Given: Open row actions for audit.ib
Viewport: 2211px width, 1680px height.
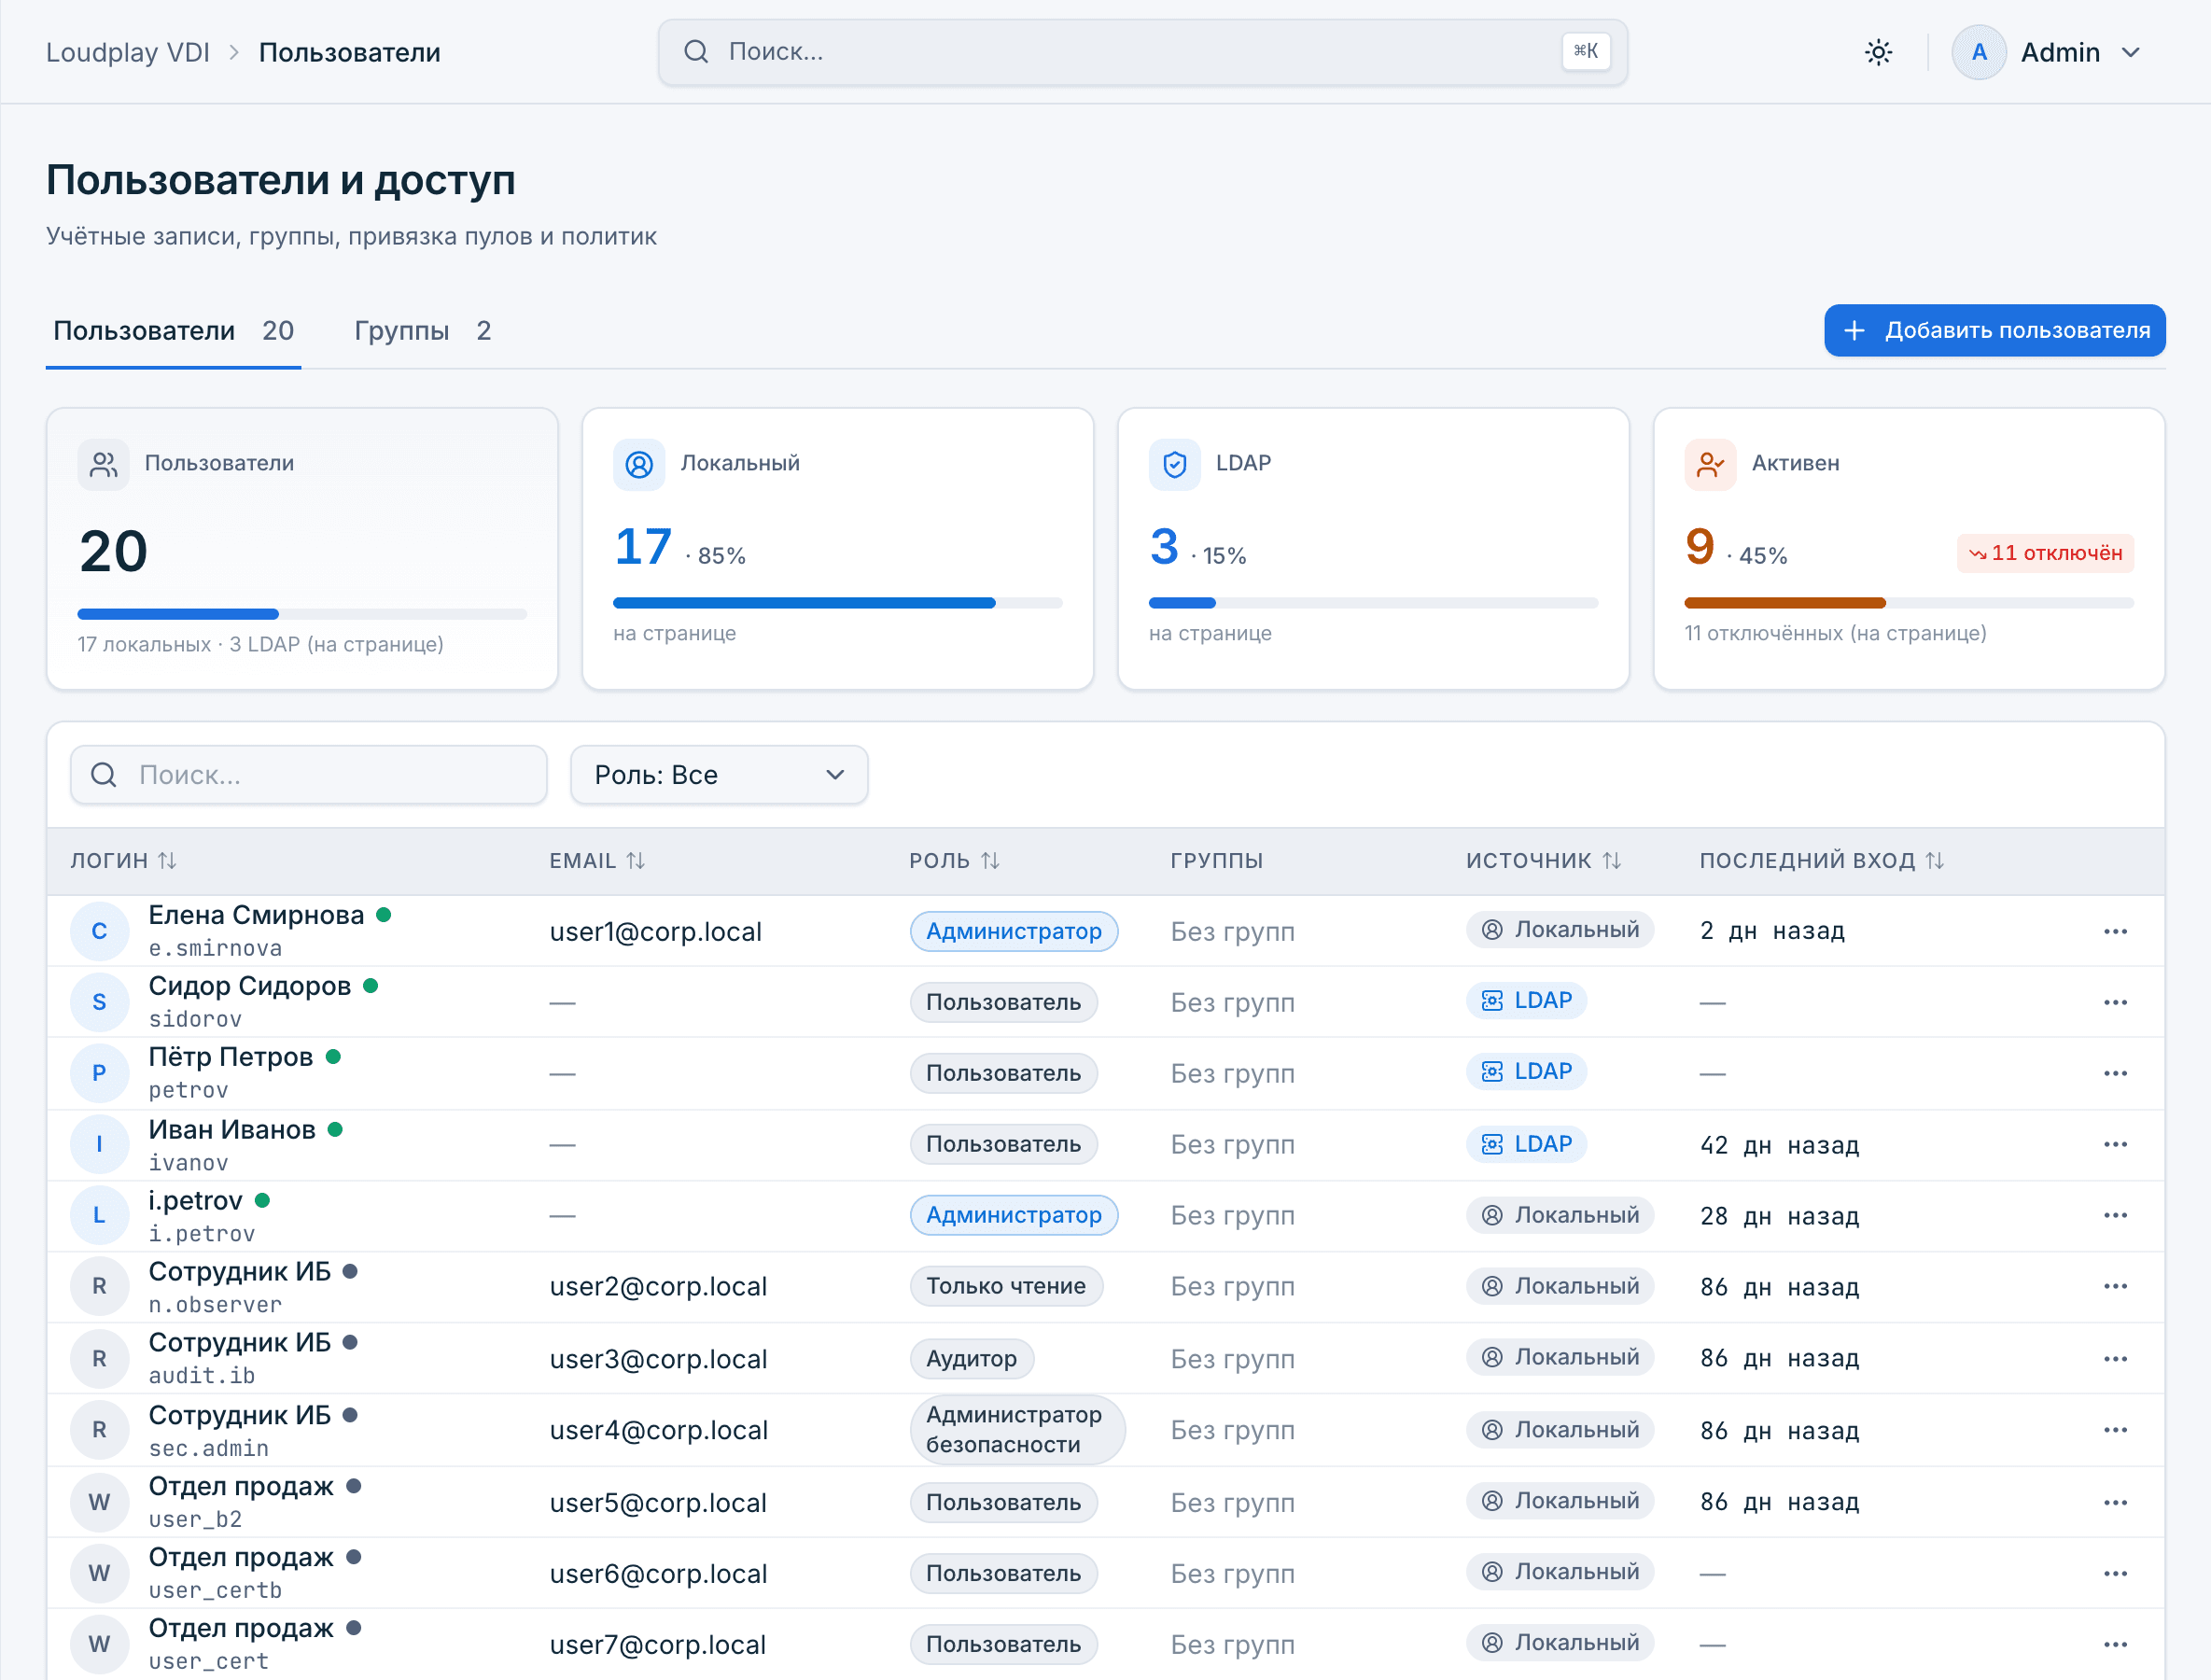Looking at the screenshot, I should click(x=2115, y=1358).
